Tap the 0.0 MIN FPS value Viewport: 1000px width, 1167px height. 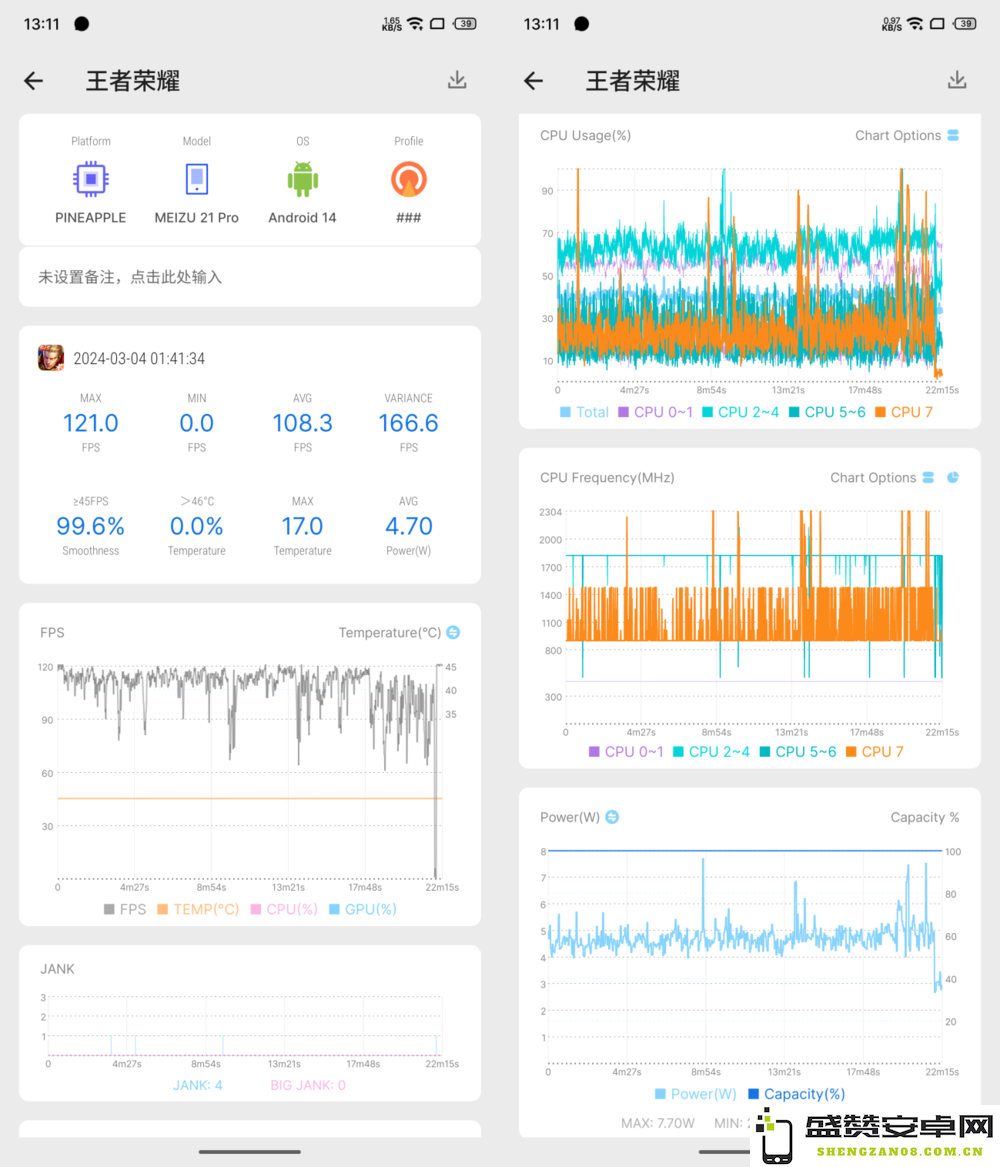pos(196,423)
